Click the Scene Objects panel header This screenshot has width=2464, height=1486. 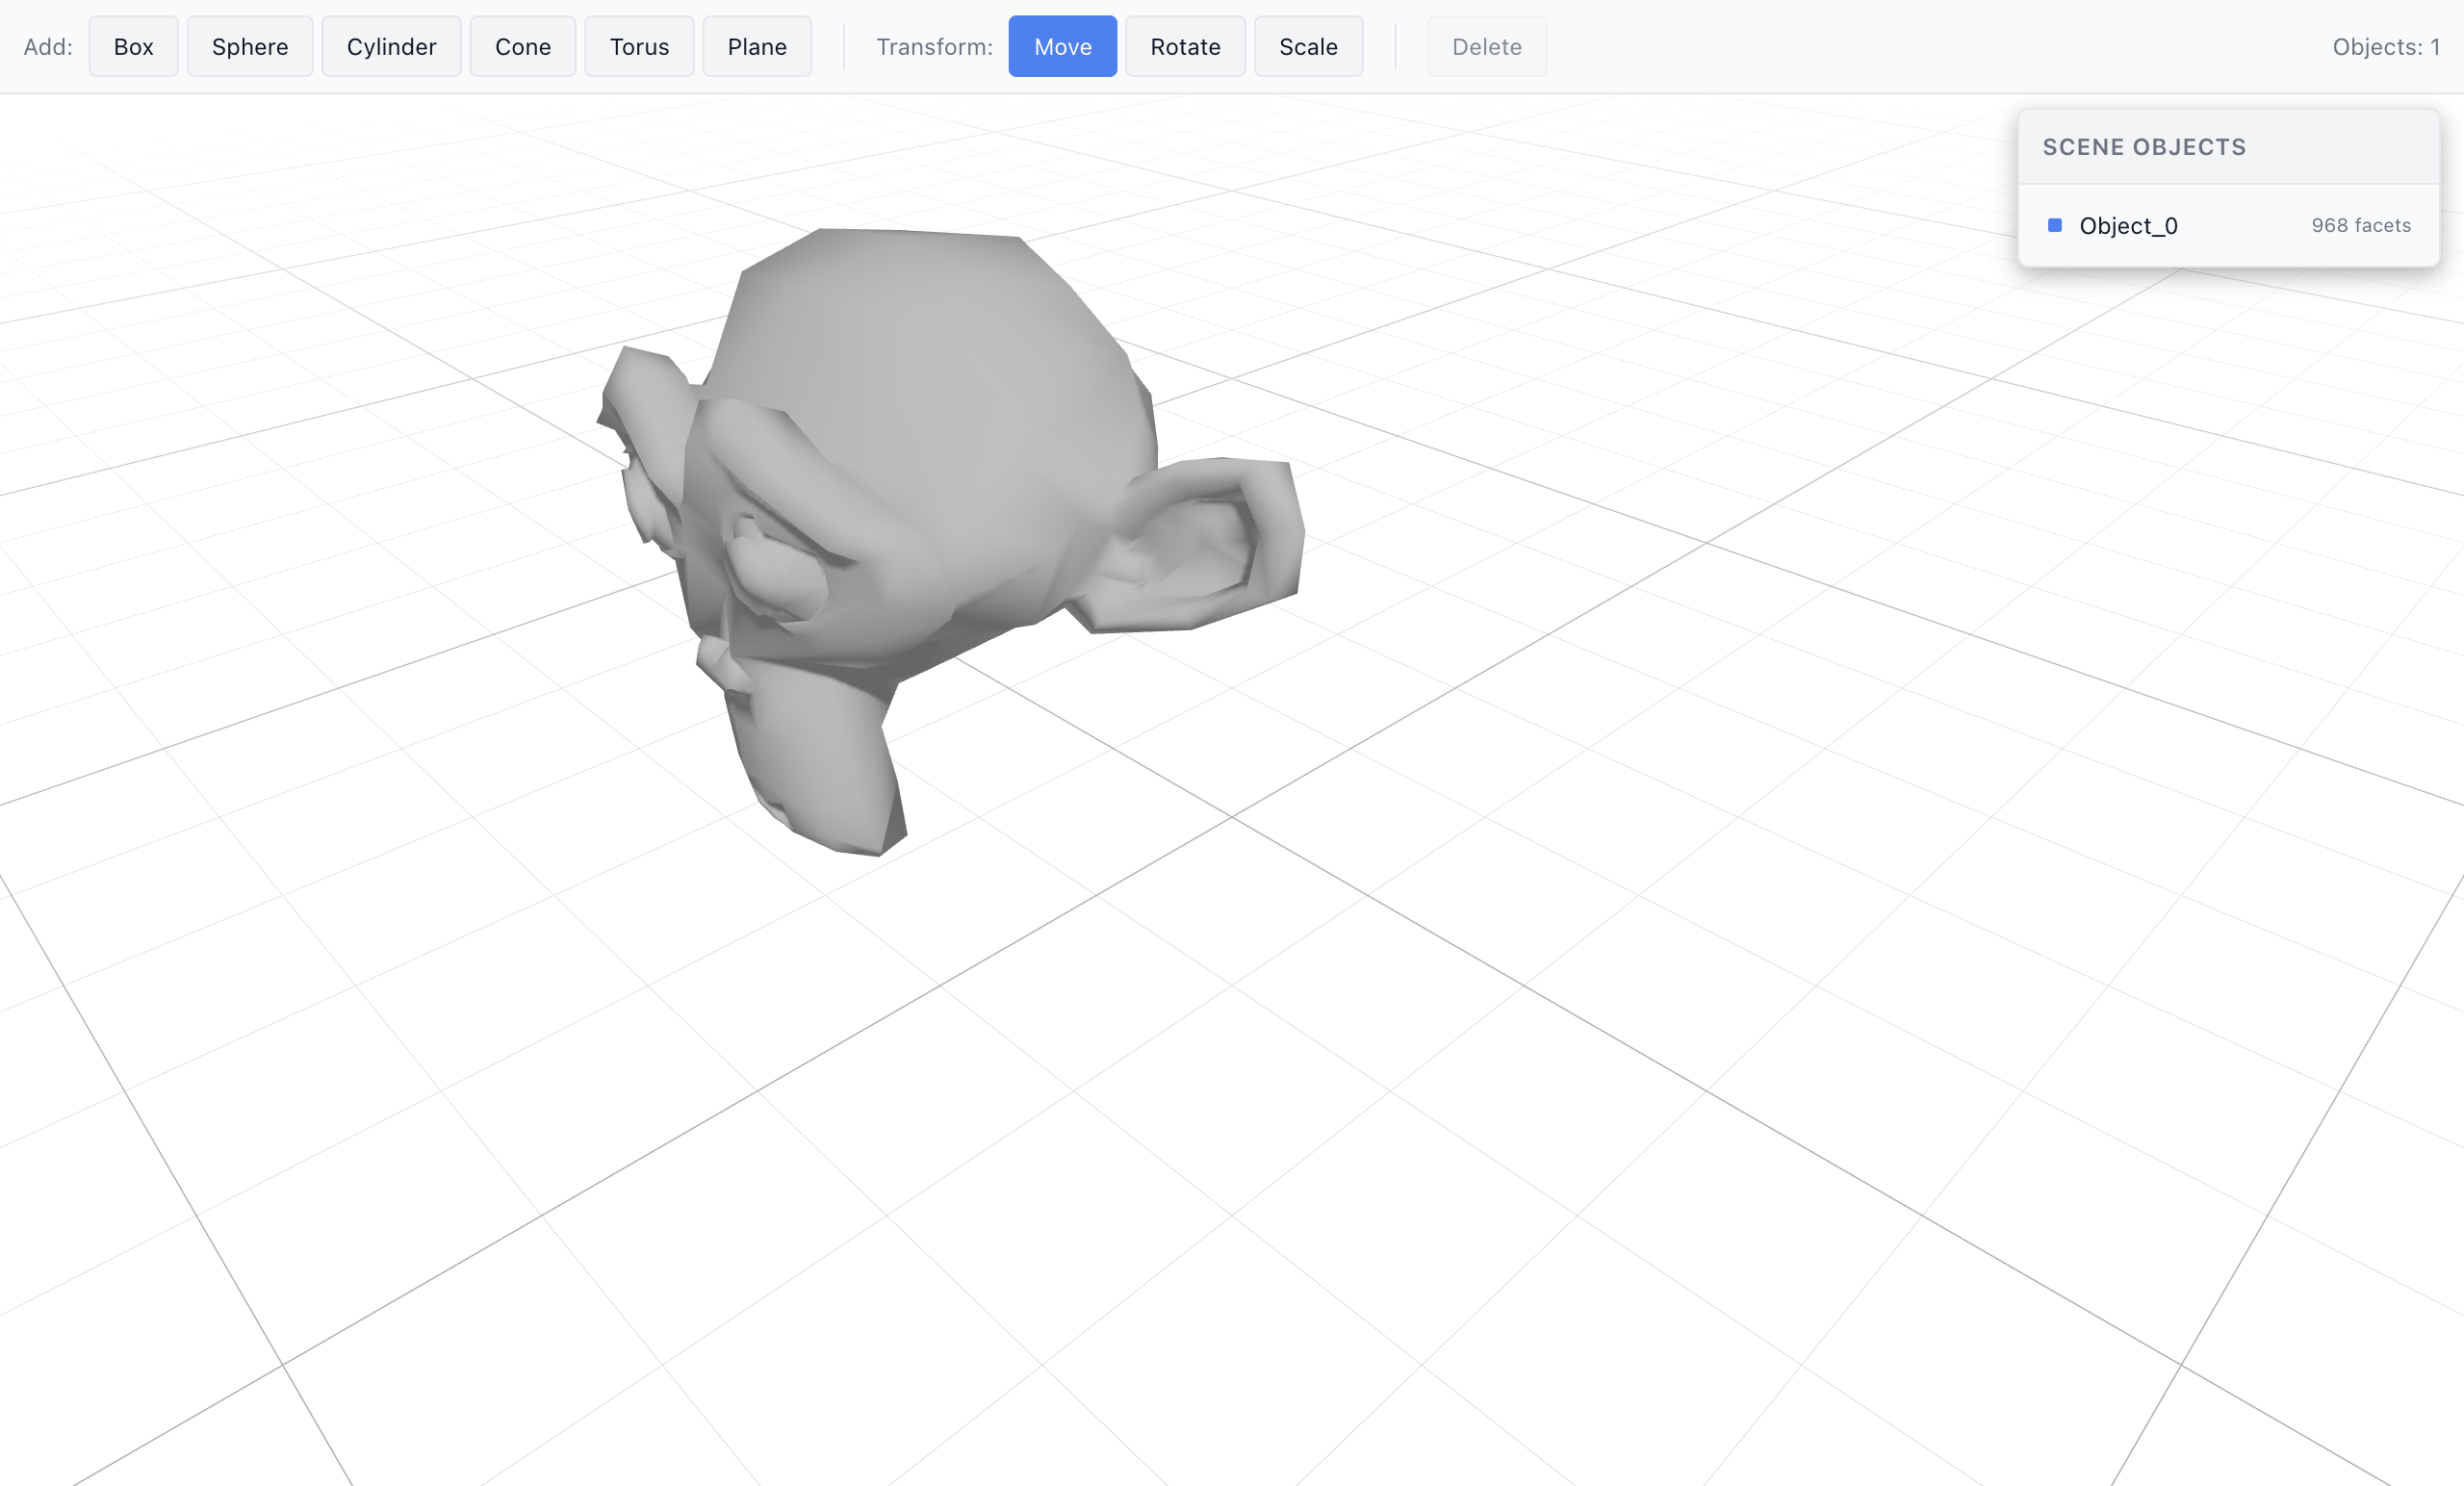click(2144, 146)
